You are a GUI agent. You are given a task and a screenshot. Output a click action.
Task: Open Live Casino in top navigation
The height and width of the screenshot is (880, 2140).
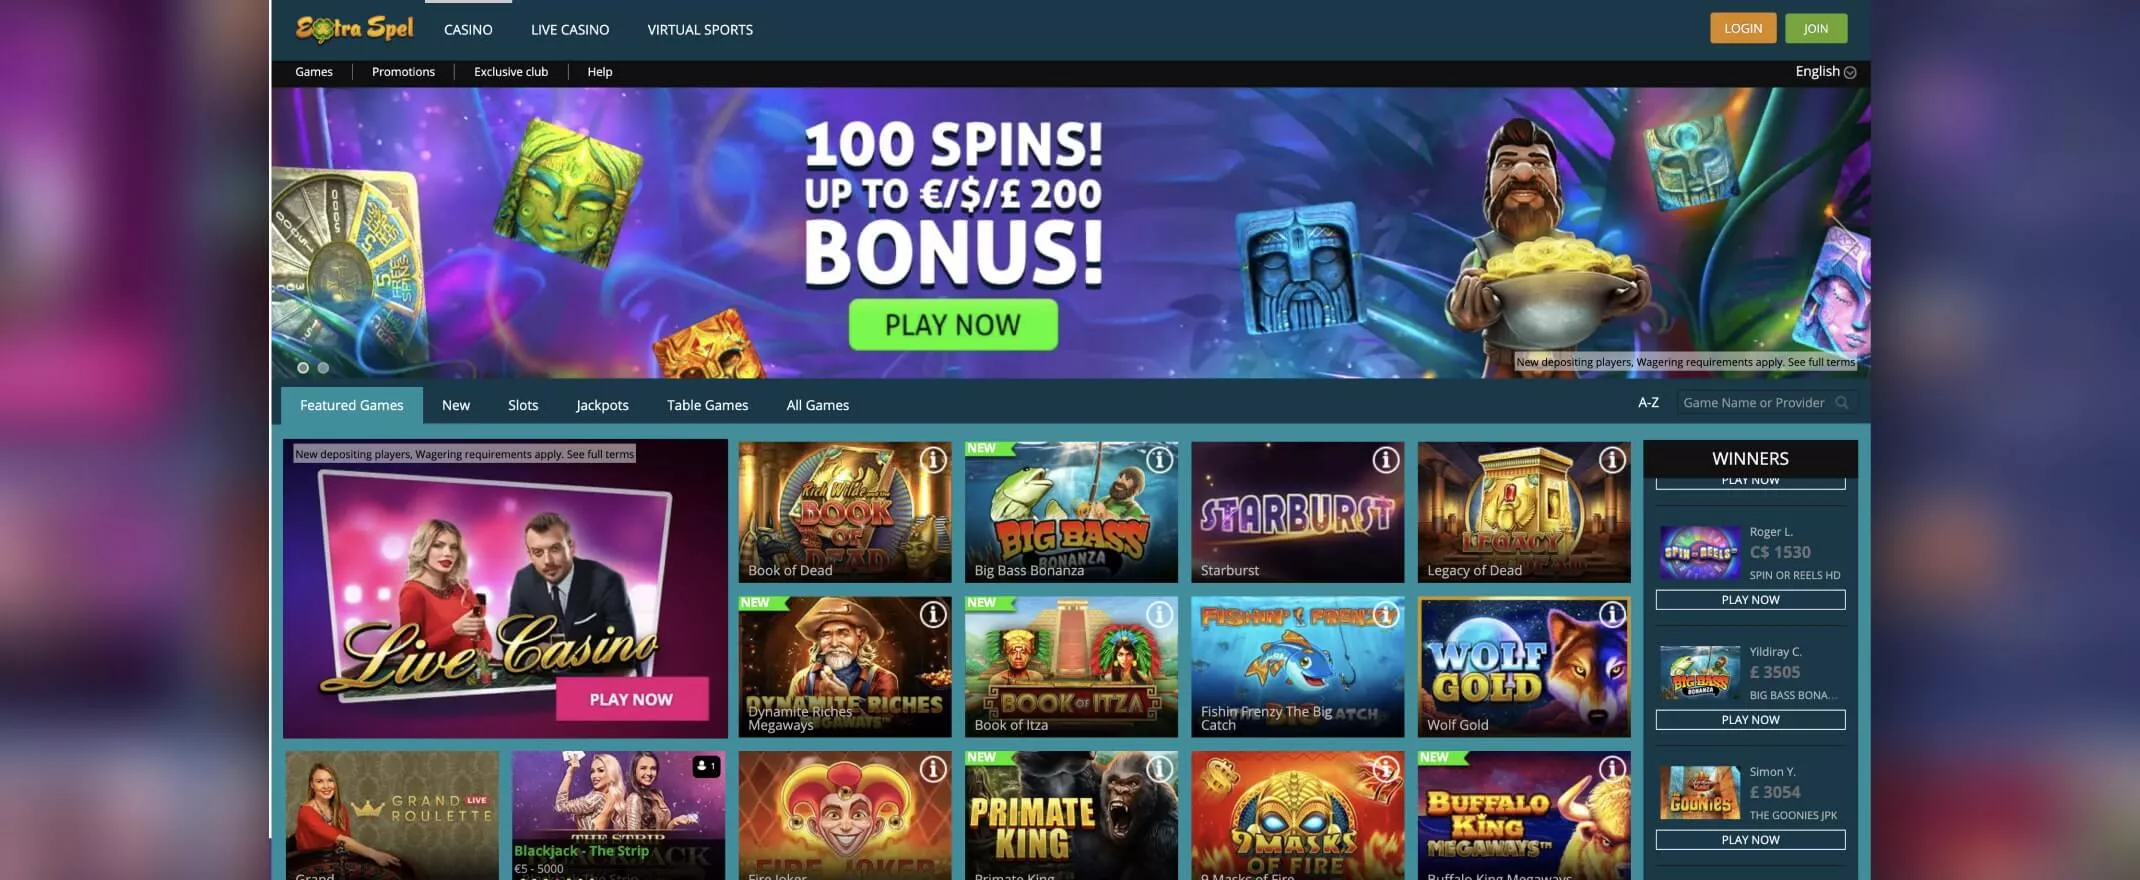click(x=570, y=30)
